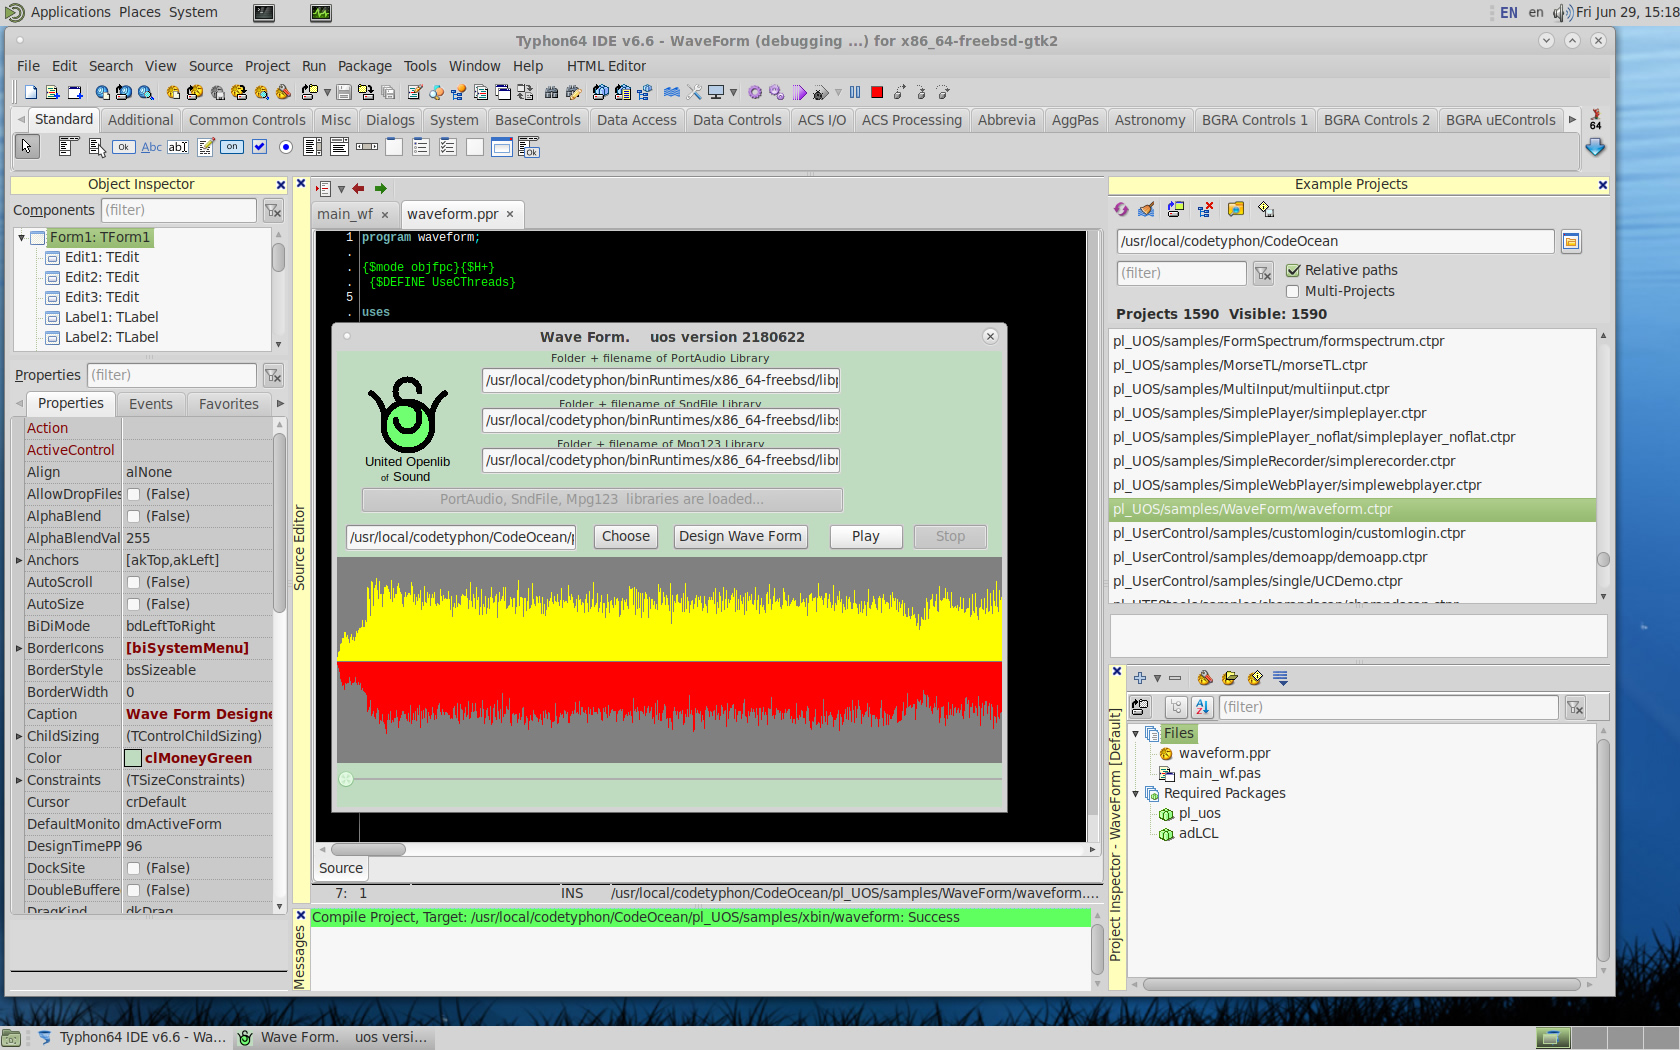The image size is (1680, 1050).
Task: Click the broom clean icon in Example Projects
Action: click(x=1147, y=209)
